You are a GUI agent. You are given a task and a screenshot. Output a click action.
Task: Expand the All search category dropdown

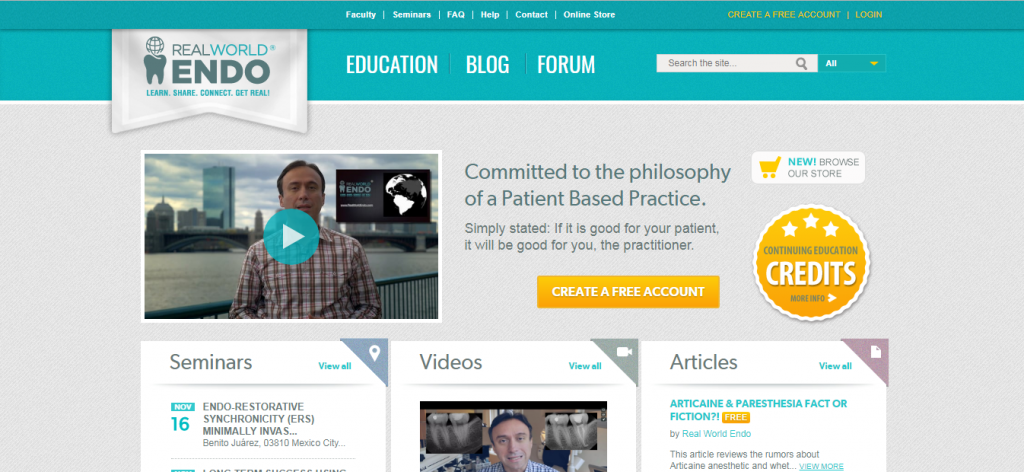[852, 63]
